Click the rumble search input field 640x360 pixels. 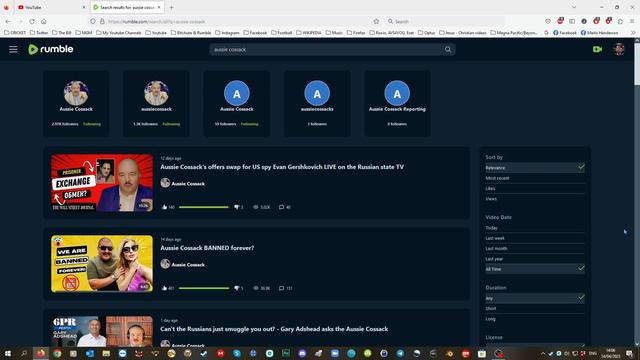click(327, 49)
